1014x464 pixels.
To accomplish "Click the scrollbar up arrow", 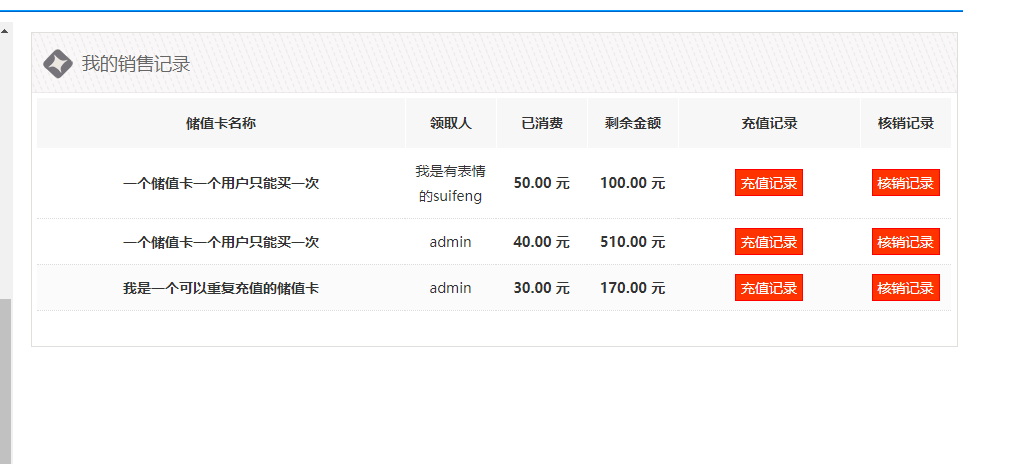I will 5,30.
